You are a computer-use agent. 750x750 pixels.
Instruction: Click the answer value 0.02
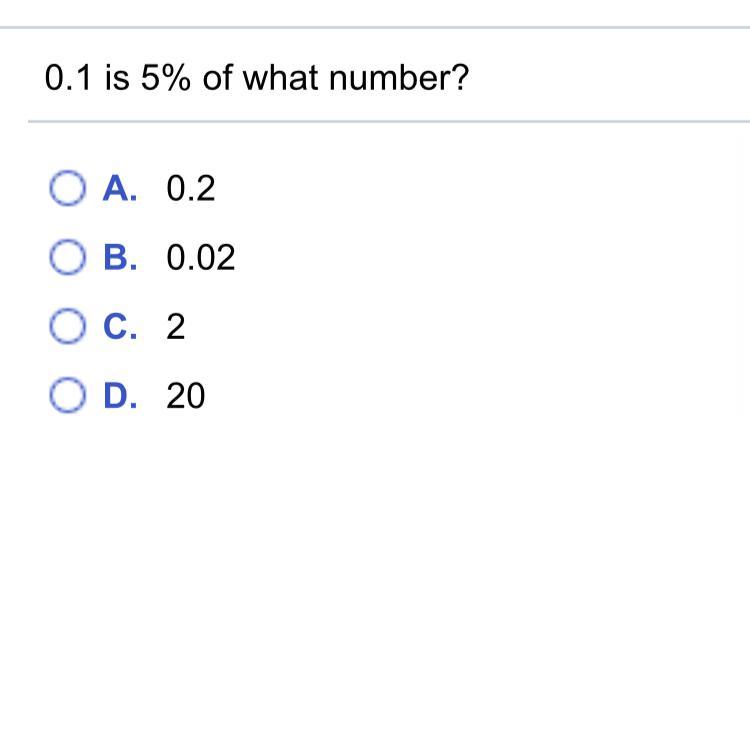point(201,258)
